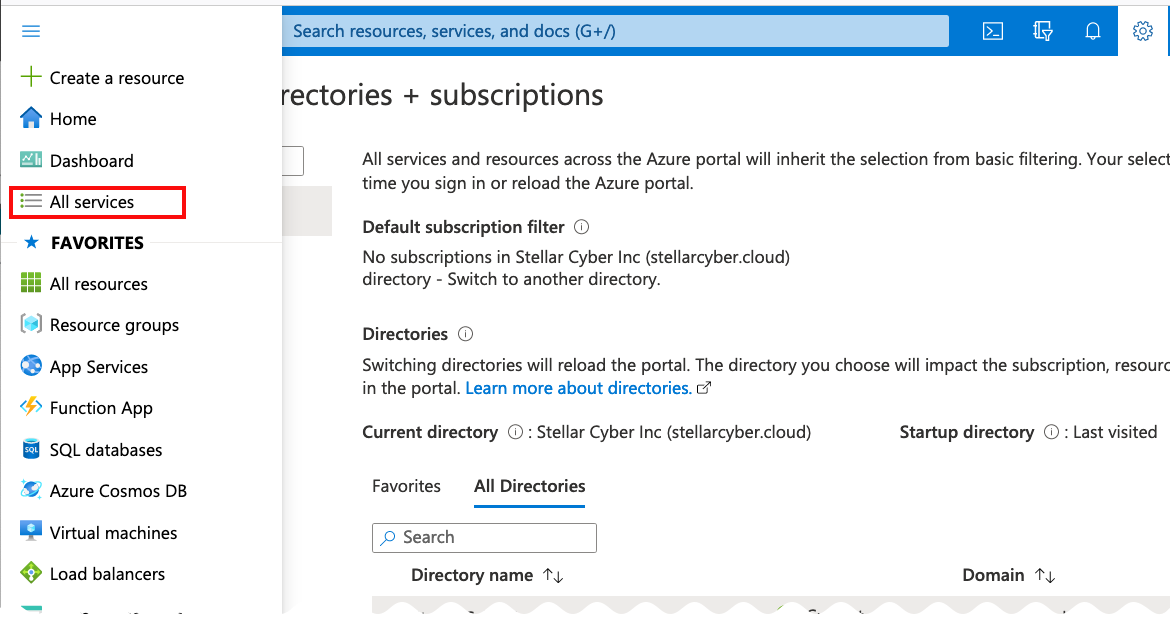The width and height of the screenshot is (1170, 638).
Task: Open Cloud Shell from top bar
Action: [992, 31]
